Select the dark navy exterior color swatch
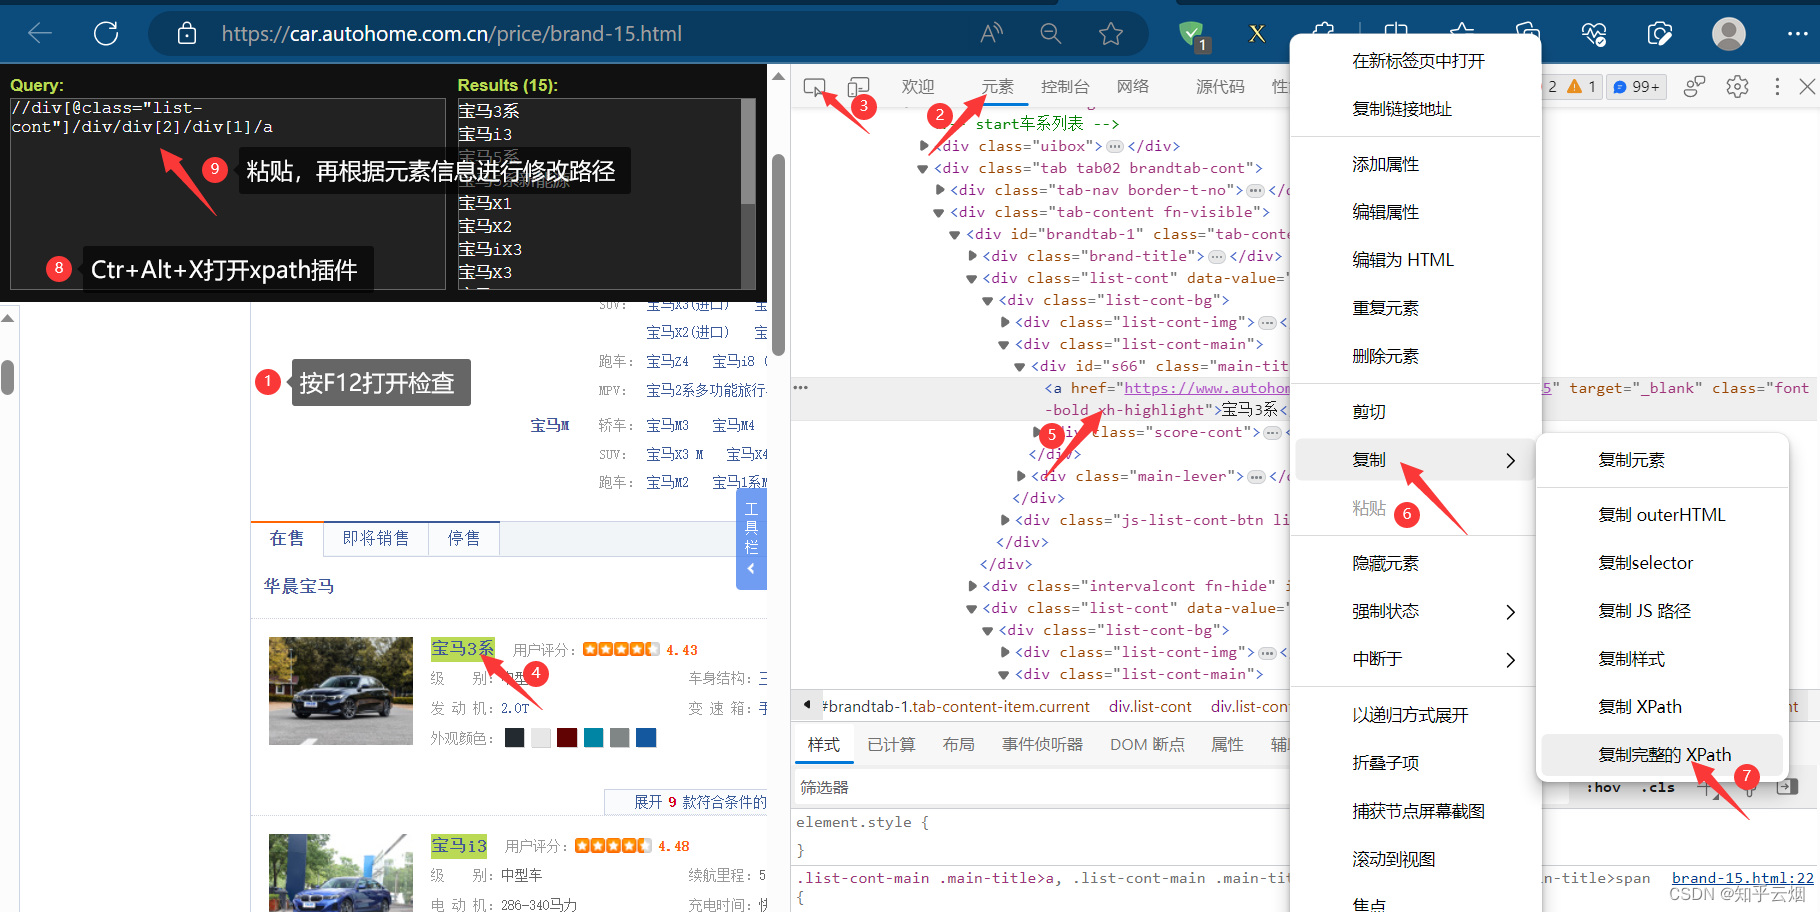1820x912 pixels. 515,738
